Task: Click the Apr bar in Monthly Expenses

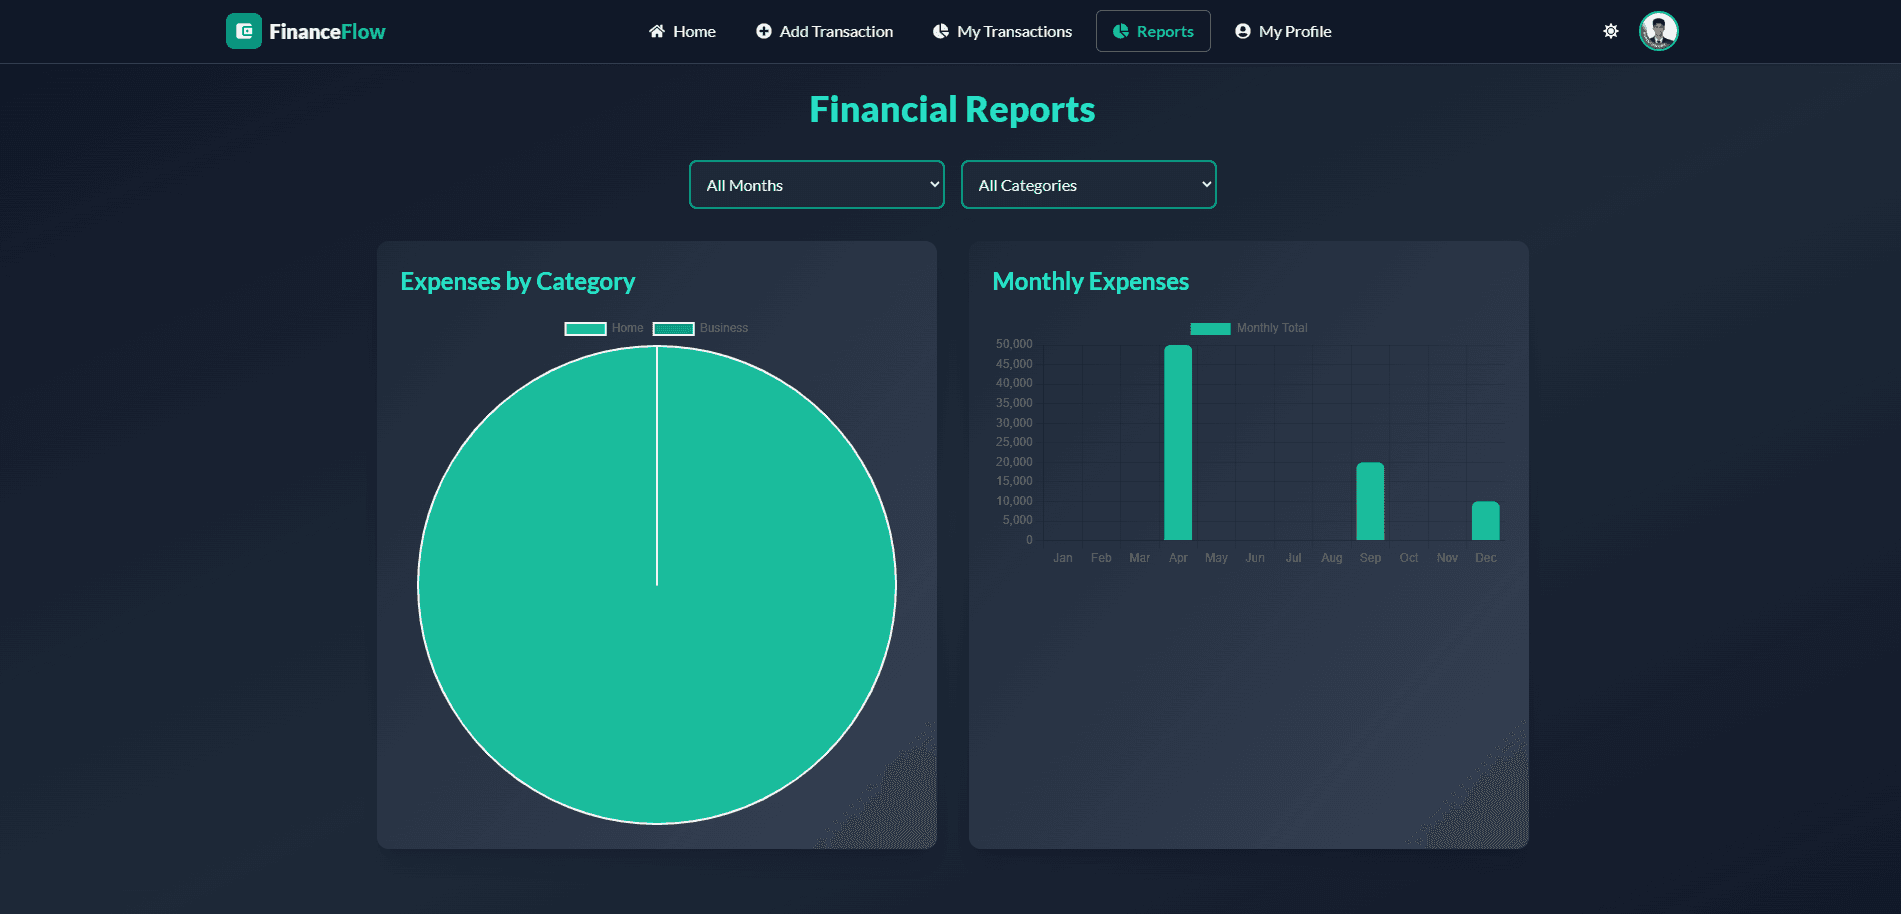Action: pos(1178,443)
